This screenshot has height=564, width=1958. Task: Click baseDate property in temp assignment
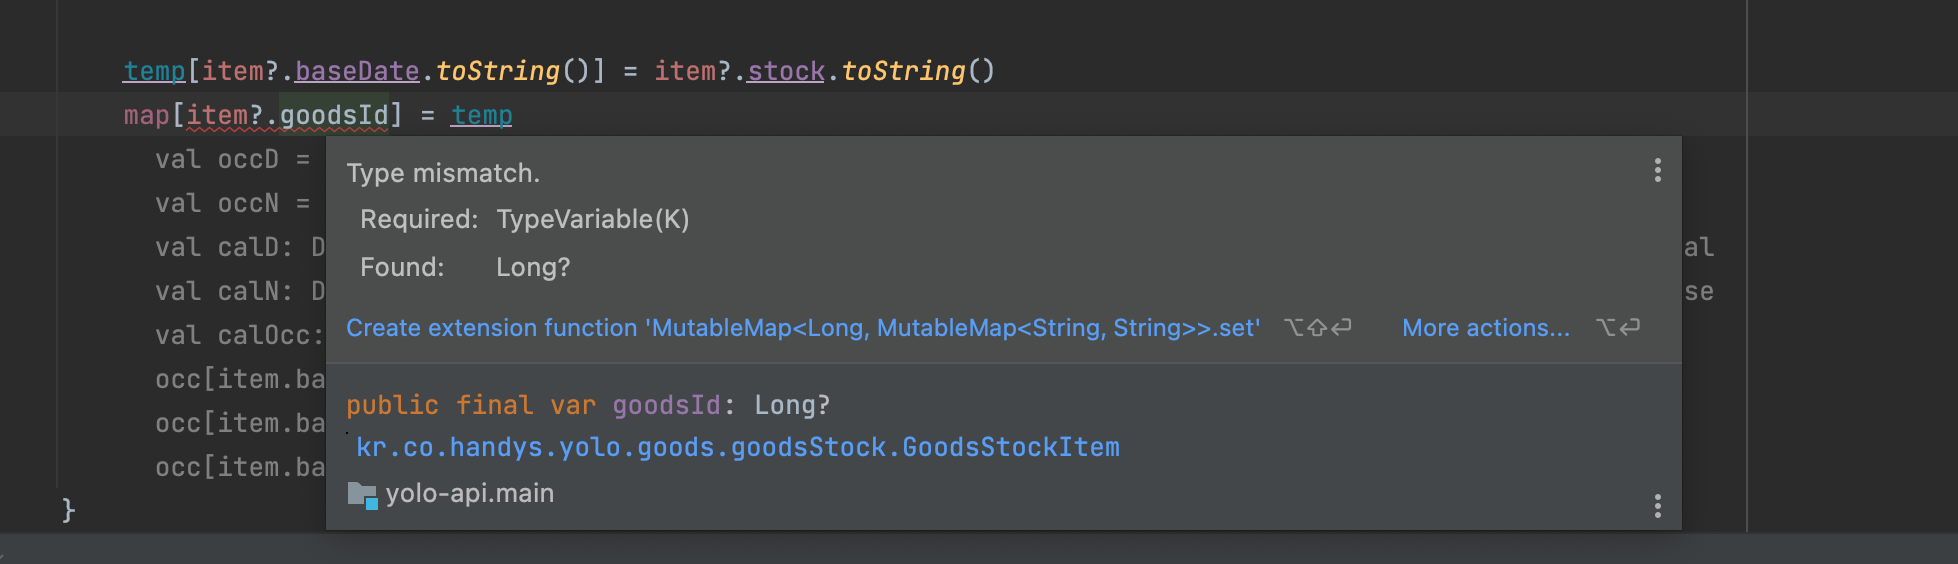point(357,72)
